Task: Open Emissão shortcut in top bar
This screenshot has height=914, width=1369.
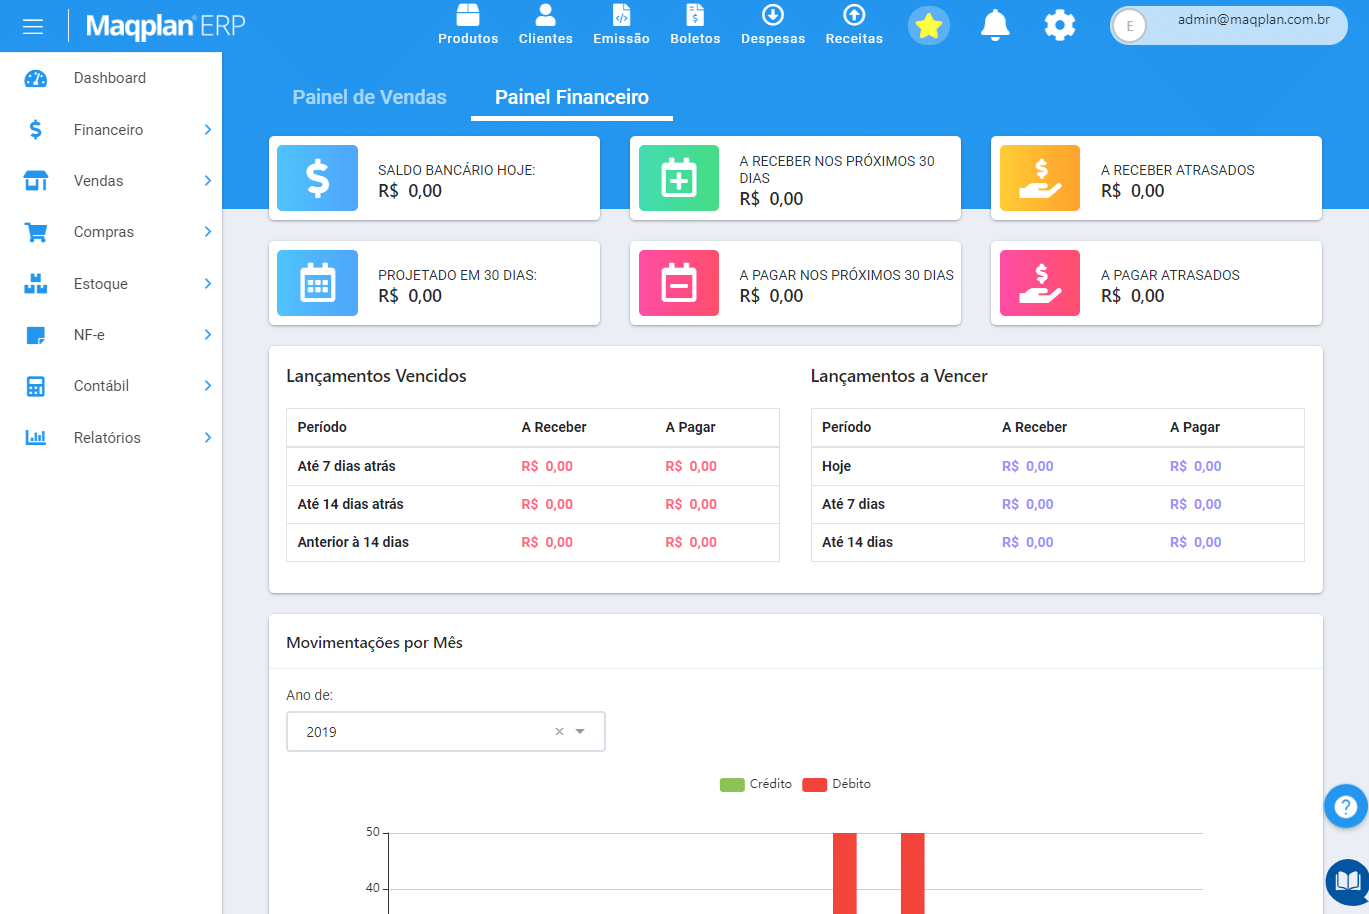Action: 621,25
